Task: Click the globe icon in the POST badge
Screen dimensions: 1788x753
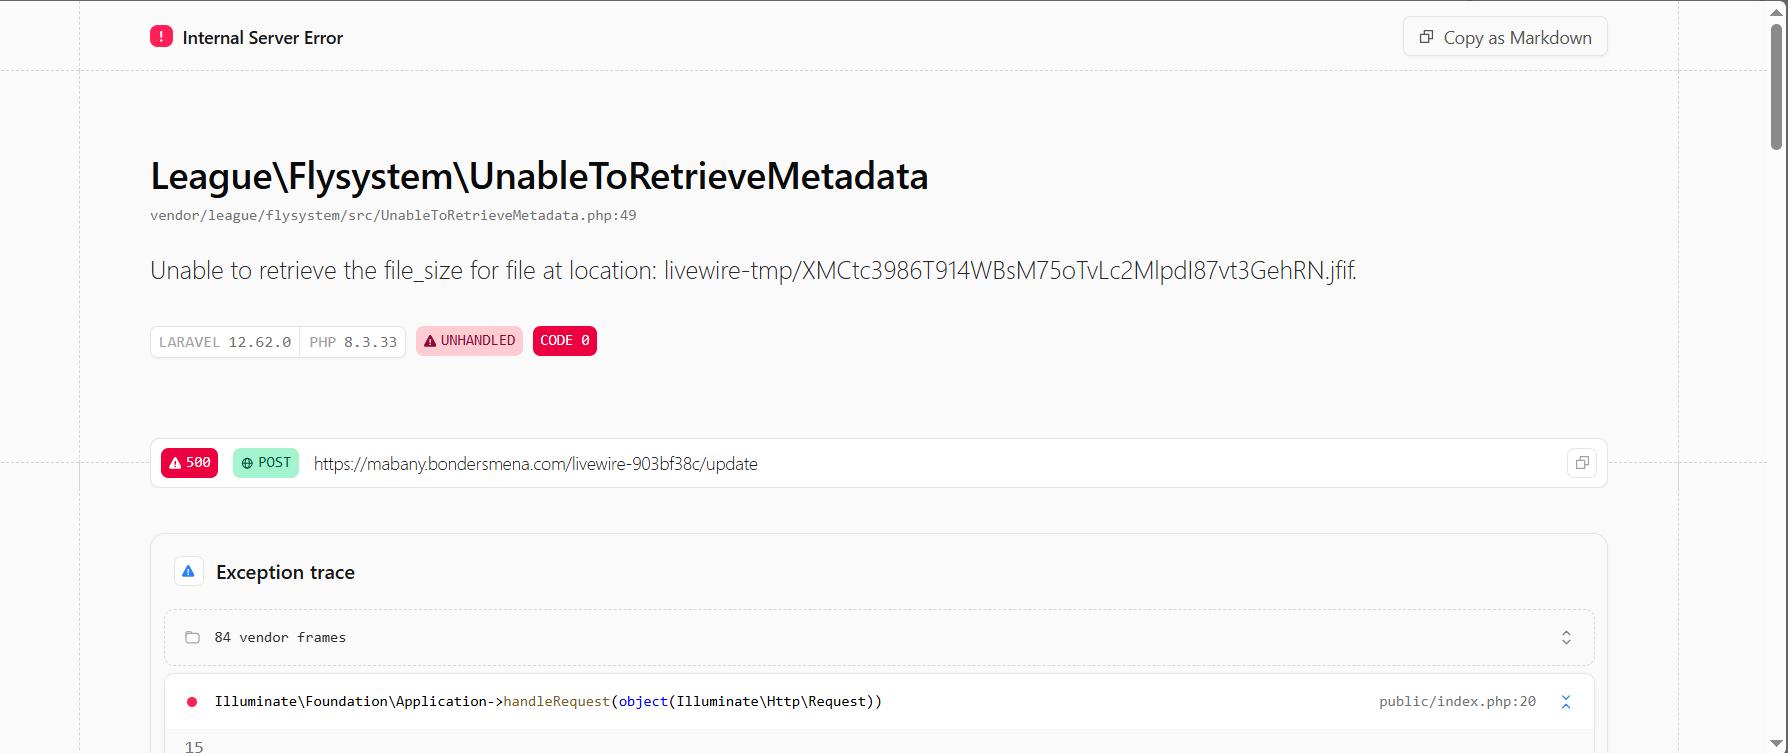Action: tap(247, 463)
